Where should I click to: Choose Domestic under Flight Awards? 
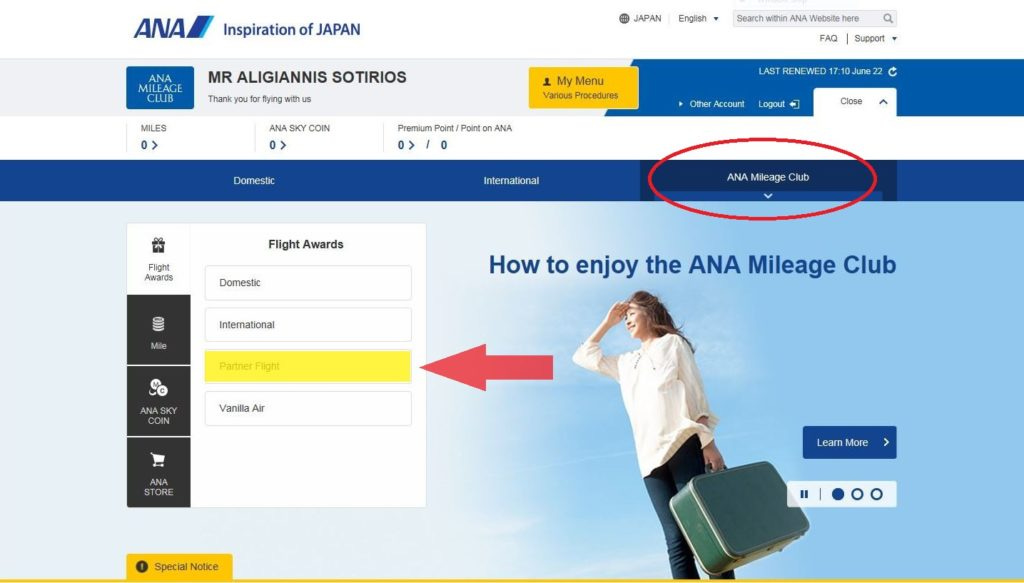pyautogui.click(x=308, y=283)
